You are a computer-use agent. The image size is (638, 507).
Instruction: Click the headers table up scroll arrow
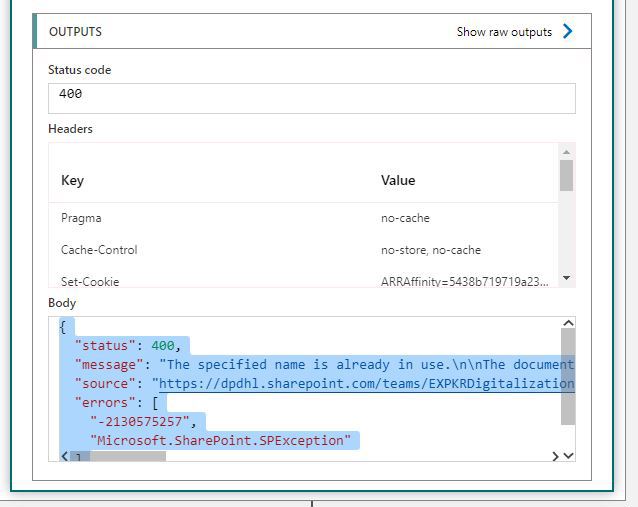(566, 152)
